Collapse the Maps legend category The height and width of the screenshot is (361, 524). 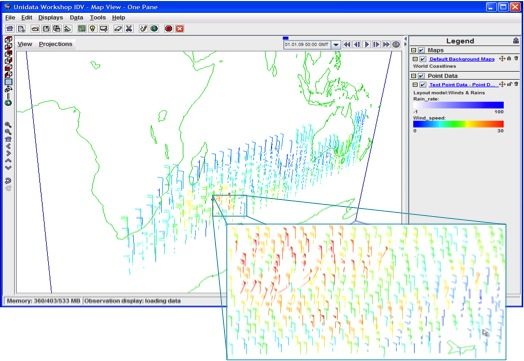(414, 50)
